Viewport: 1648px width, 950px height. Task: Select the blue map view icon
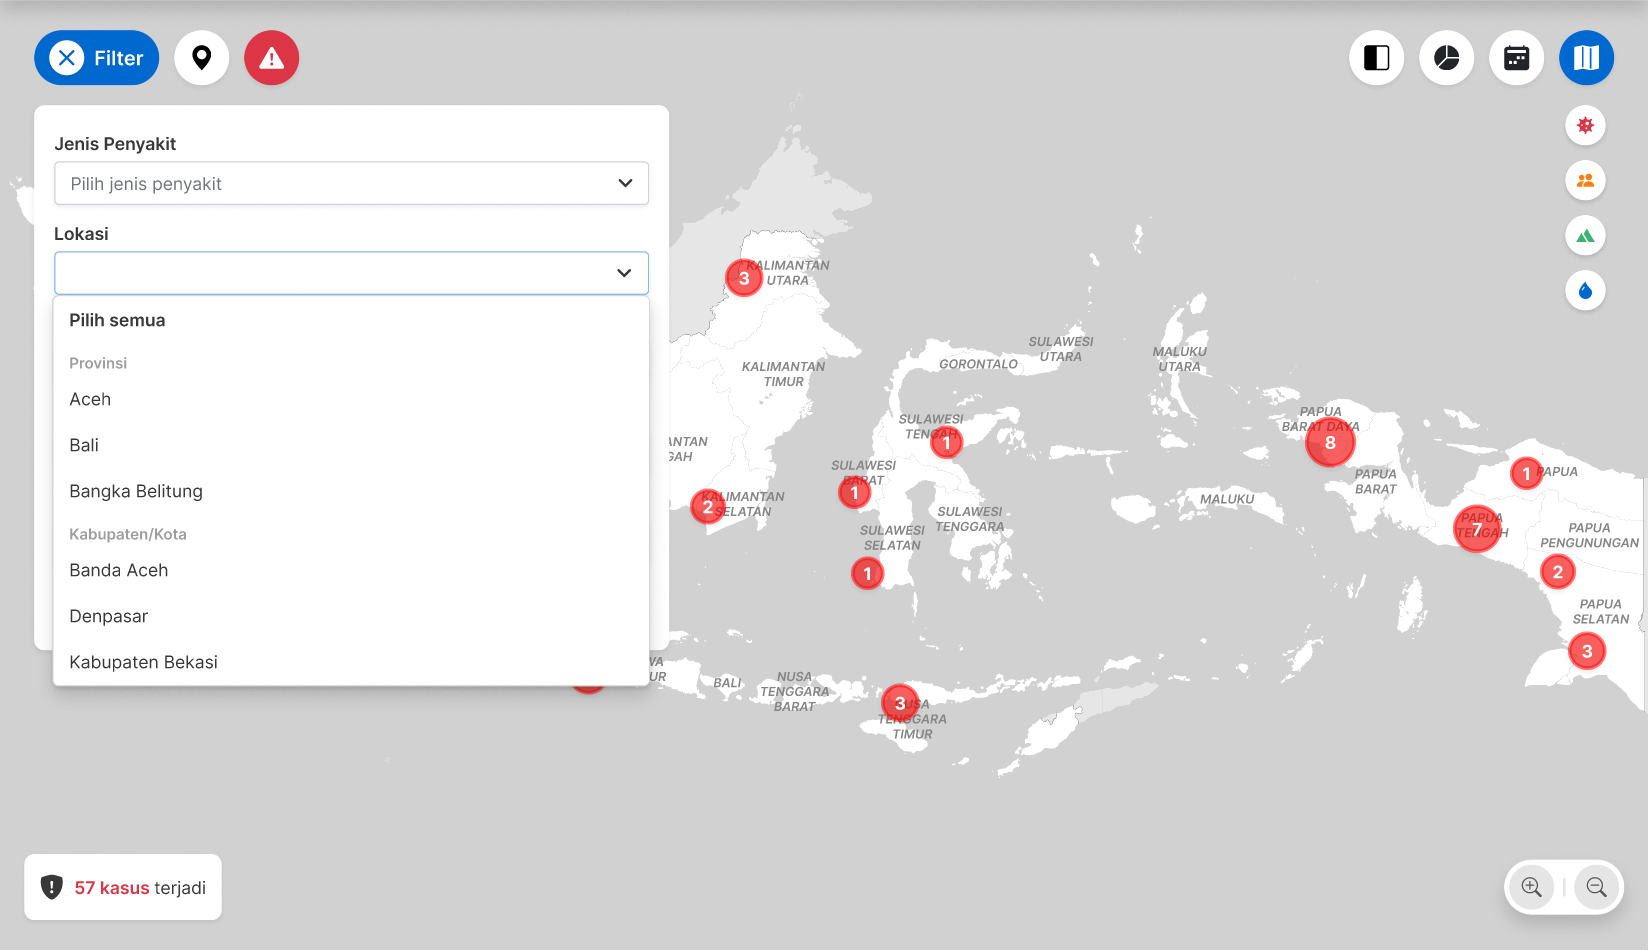pos(1586,58)
